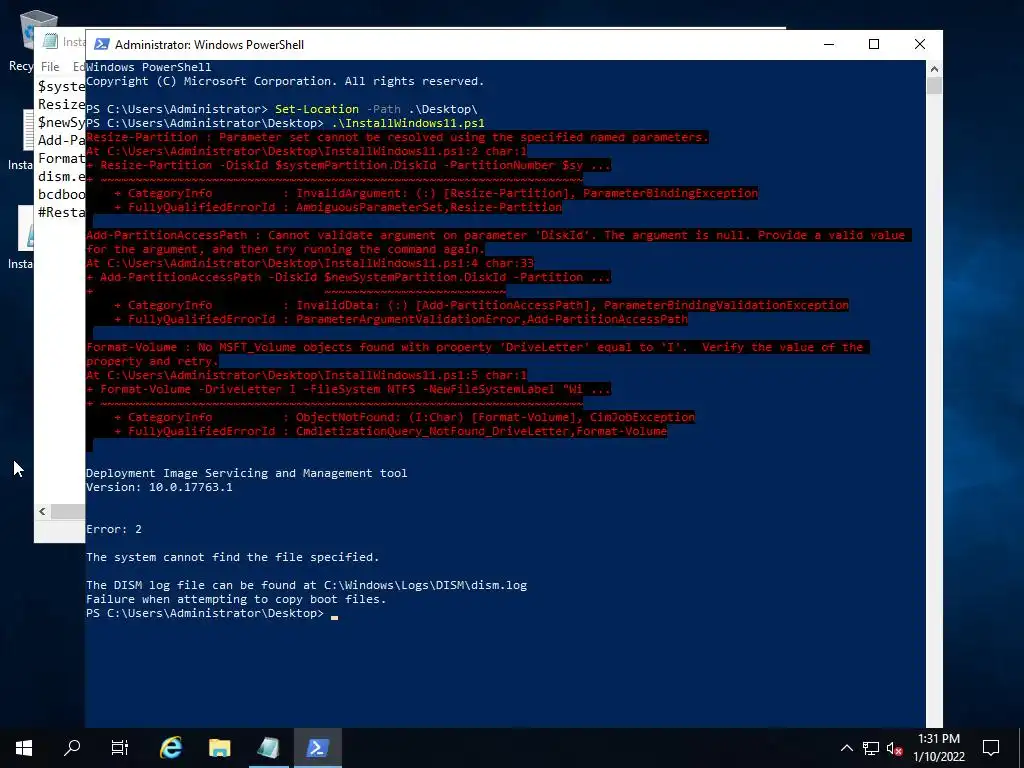The width and height of the screenshot is (1024, 768).
Task: Open File menu in Notepad window
Action: click(x=50, y=67)
